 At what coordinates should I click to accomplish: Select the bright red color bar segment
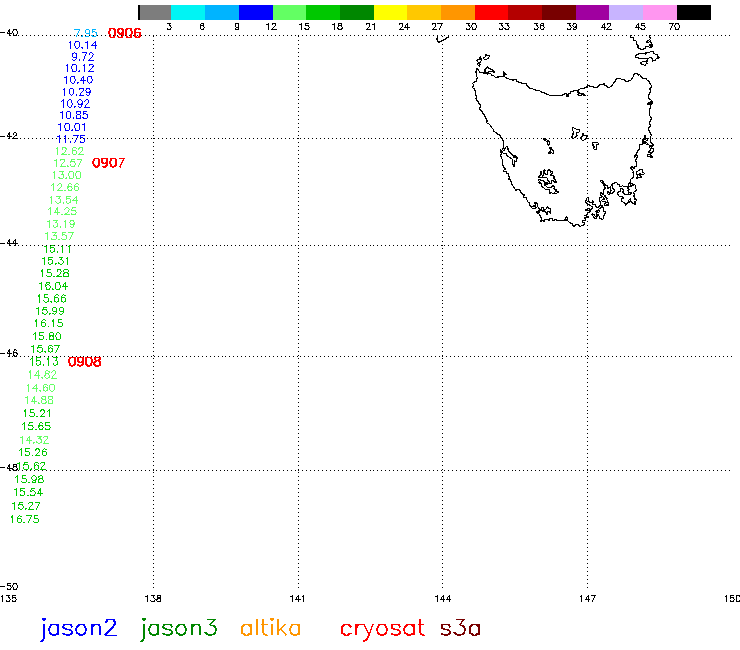click(491, 12)
